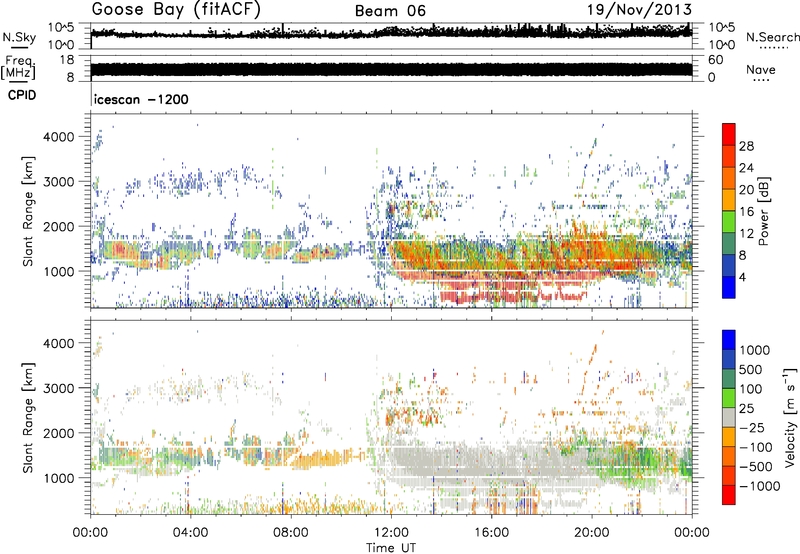Click the date '19/Nov/2013'
The image size is (800, 554).
tap(639, 9)
